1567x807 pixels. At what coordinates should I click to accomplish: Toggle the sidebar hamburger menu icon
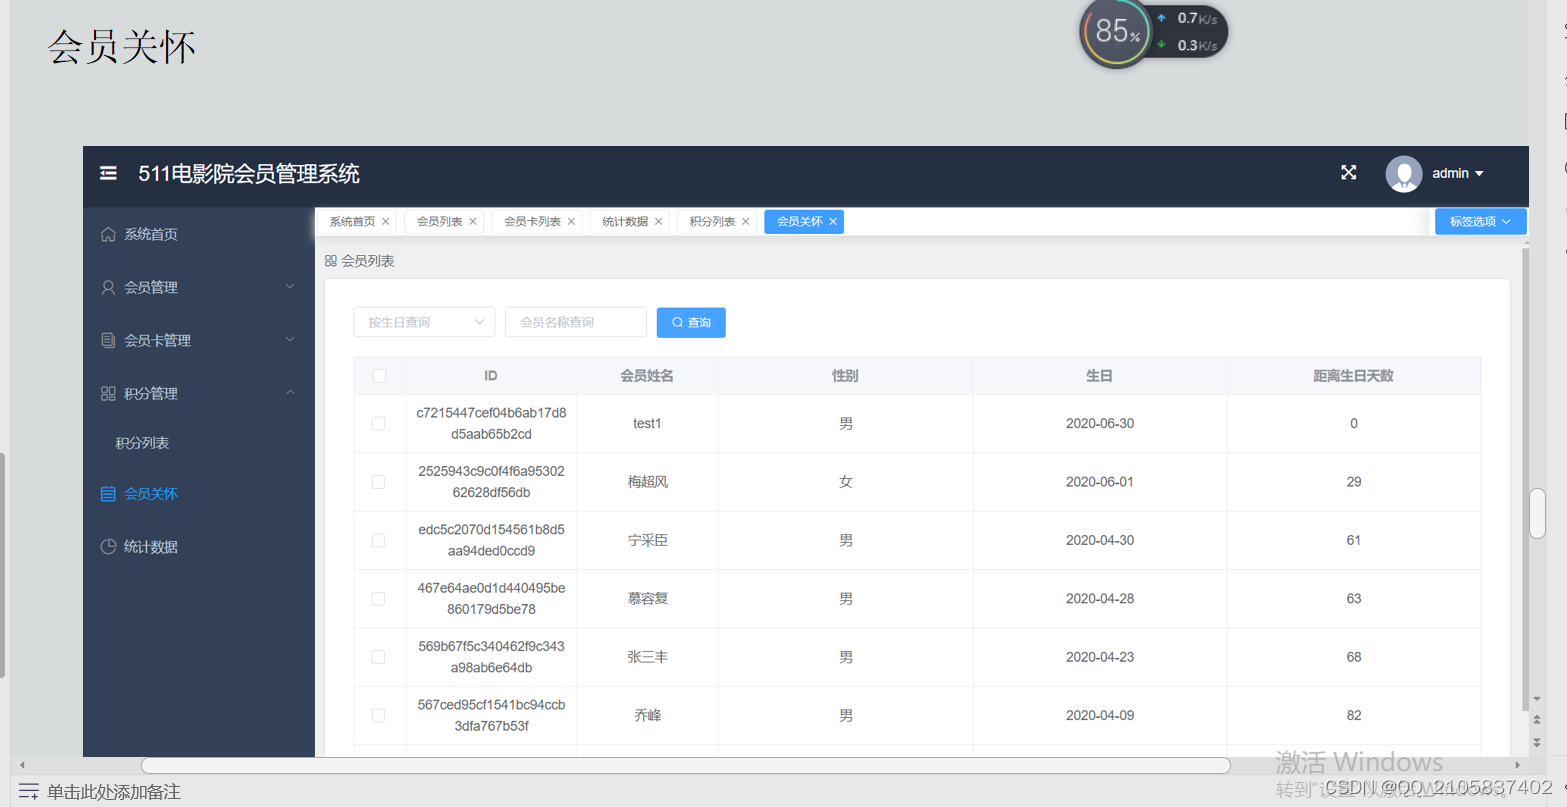coord(108,173)
